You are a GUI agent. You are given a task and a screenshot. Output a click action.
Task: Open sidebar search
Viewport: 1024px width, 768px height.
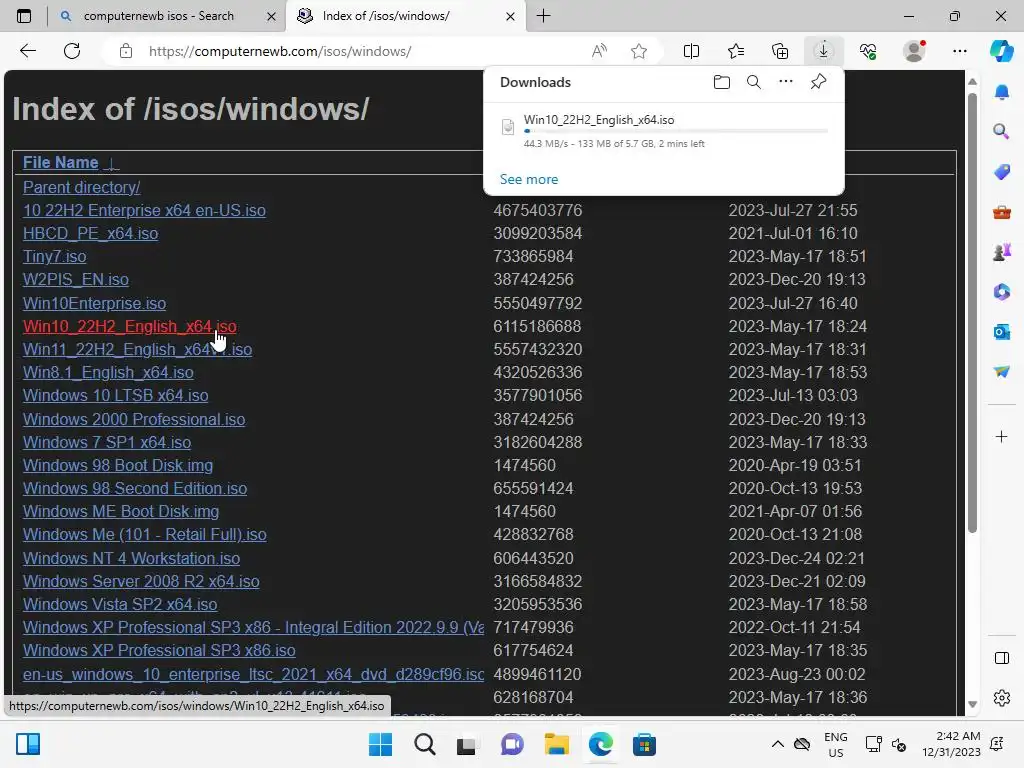[x=1002, y=131]
